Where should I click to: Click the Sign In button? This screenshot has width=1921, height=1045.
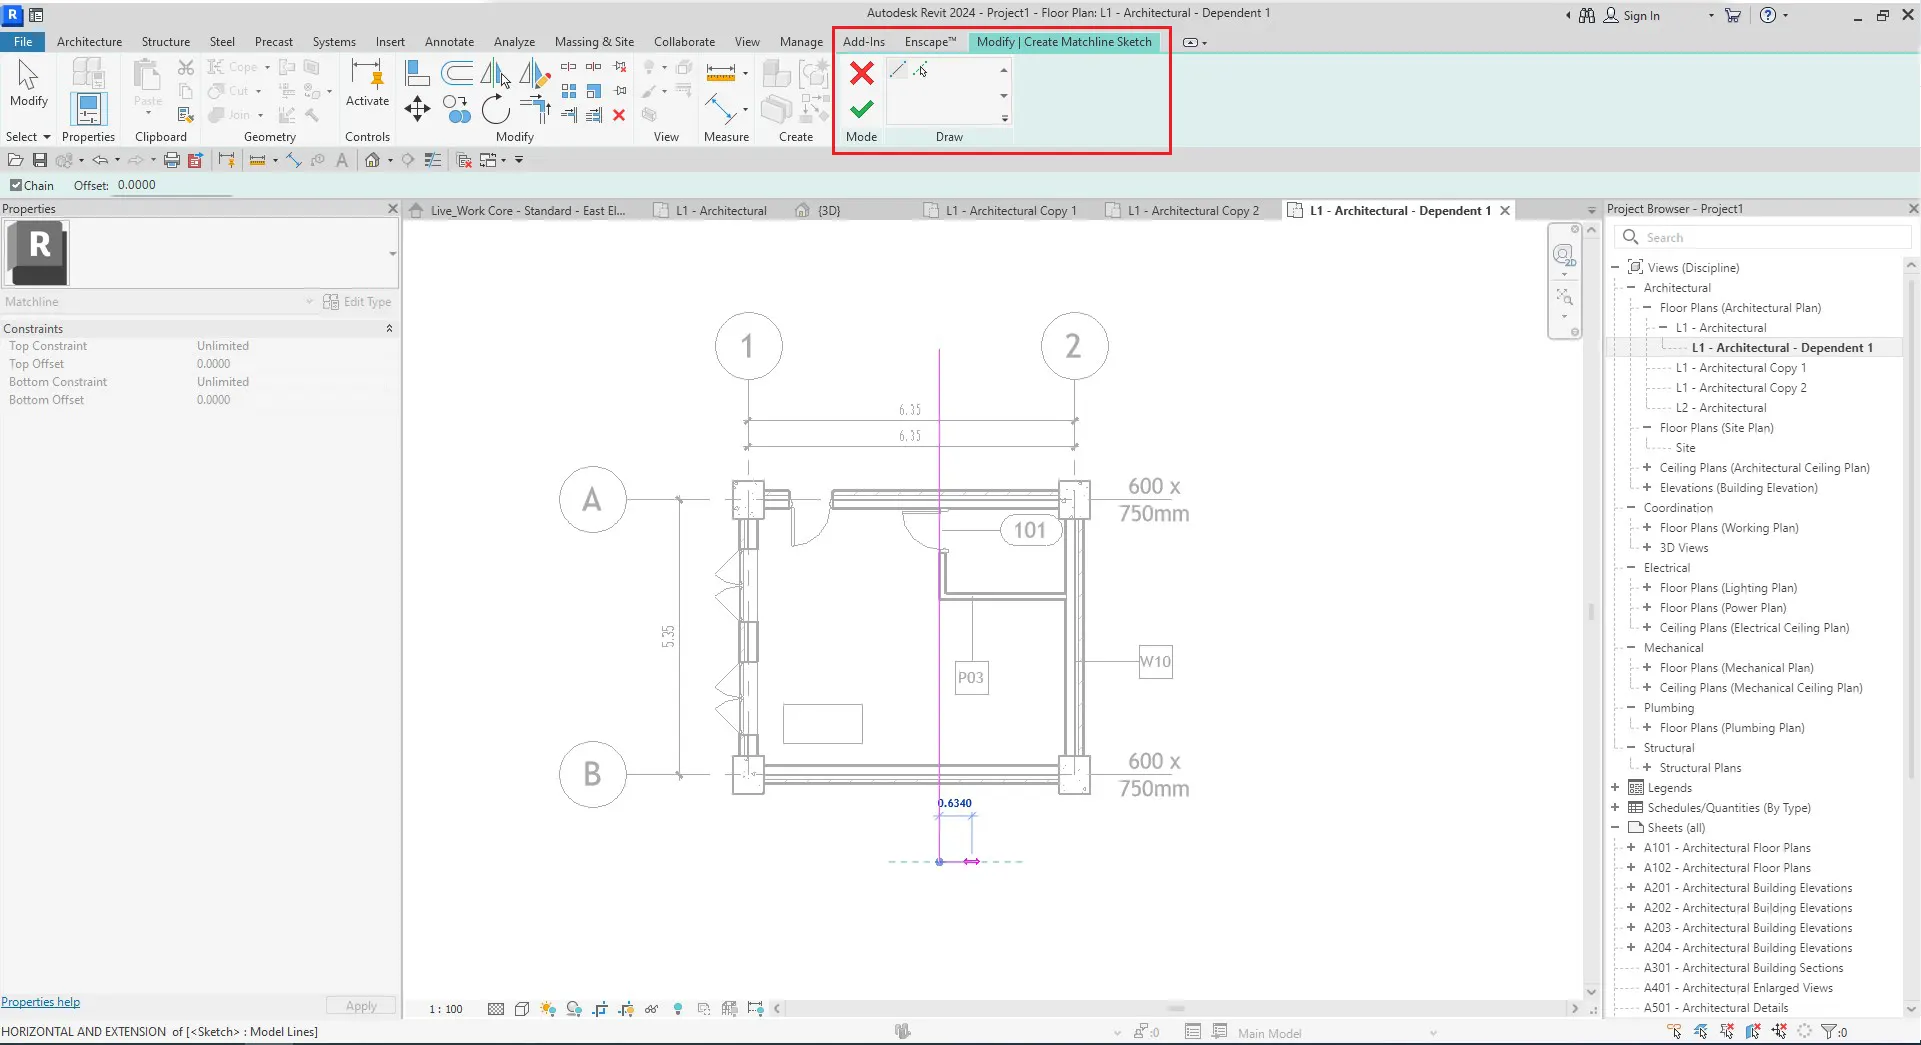(x=1632, y=15)
